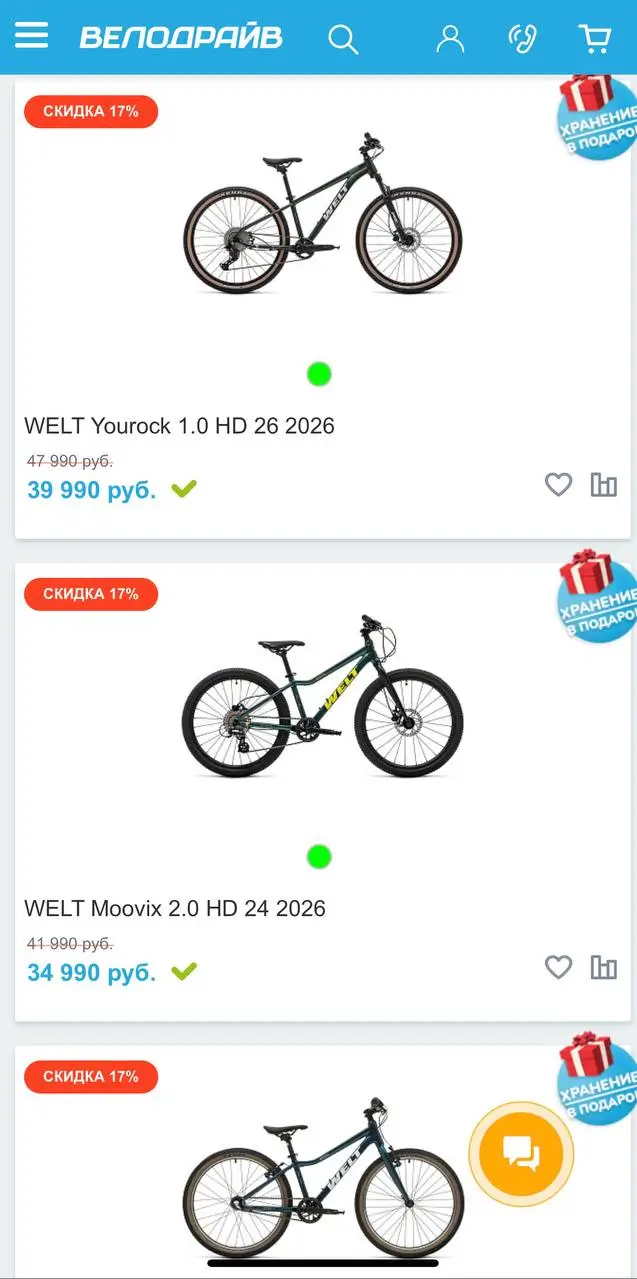
Task: Open the third bike's product image
Action: coord(322,1178)
